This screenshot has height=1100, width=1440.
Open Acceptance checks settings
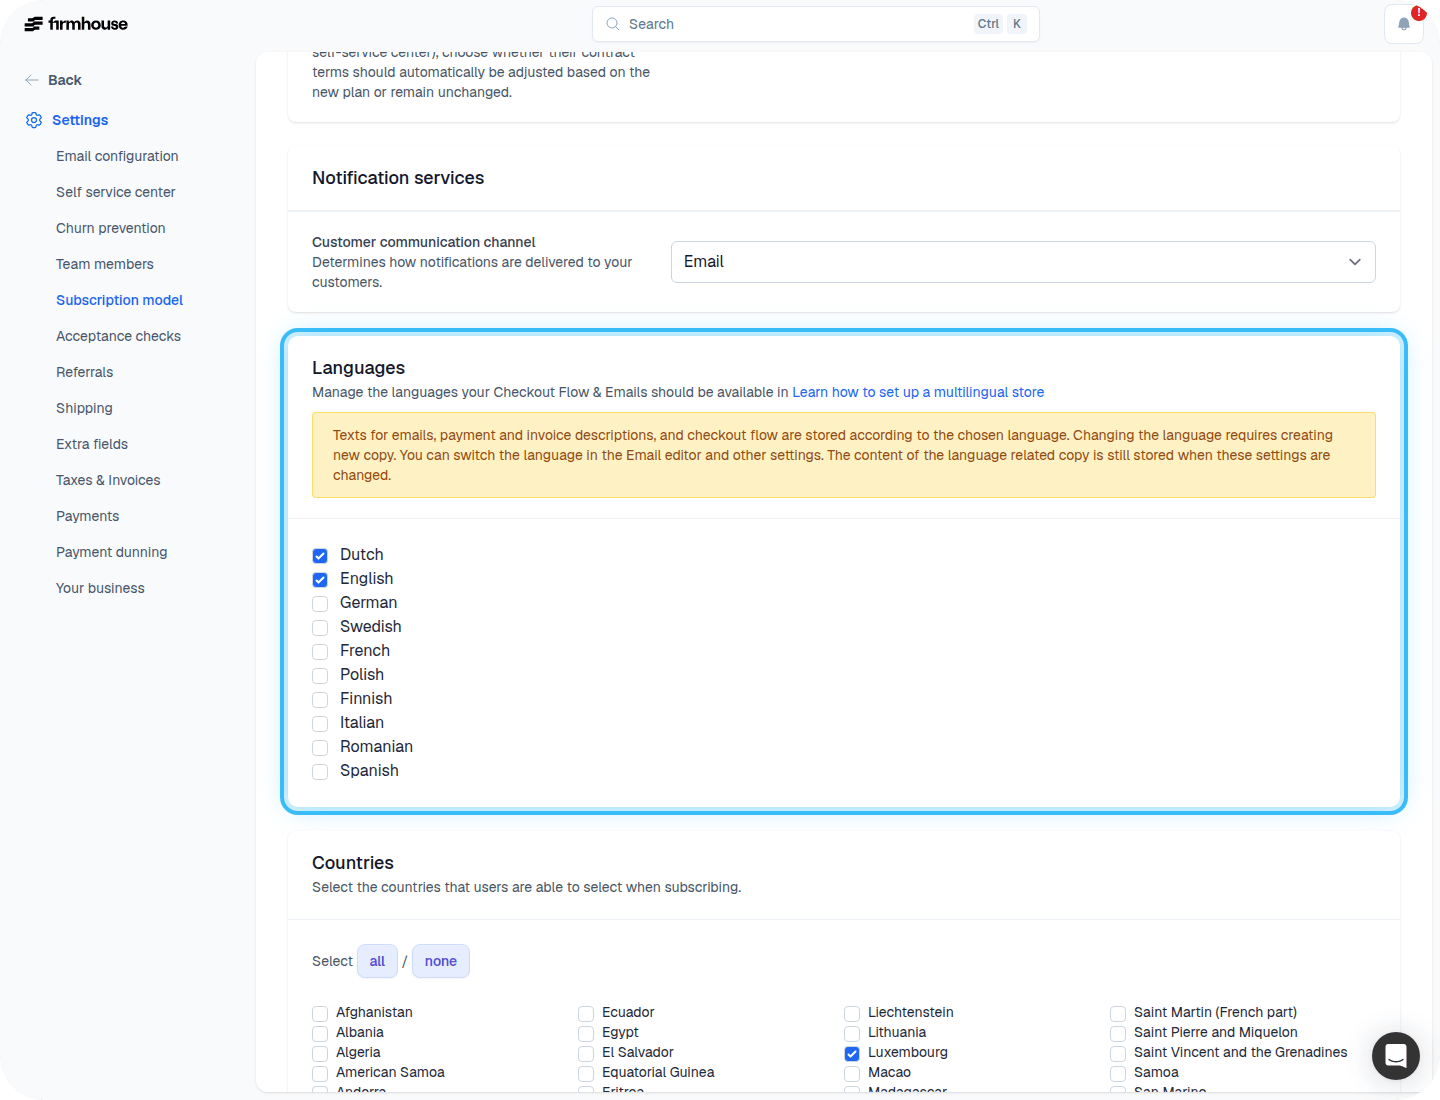pos(119,336)
